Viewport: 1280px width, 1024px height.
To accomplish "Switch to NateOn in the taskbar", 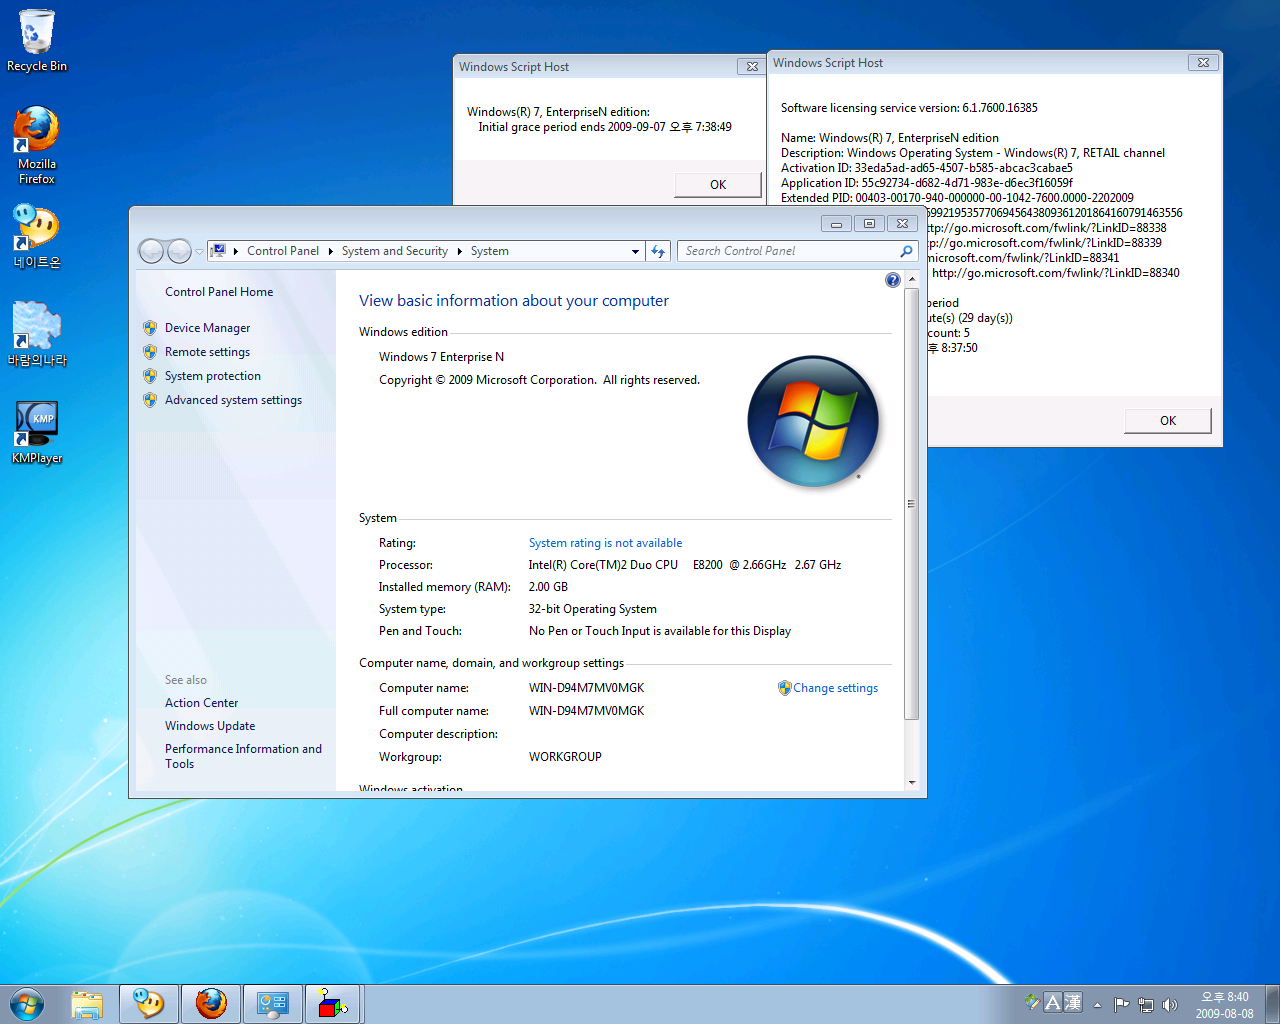I will [x=149, y=1004].
